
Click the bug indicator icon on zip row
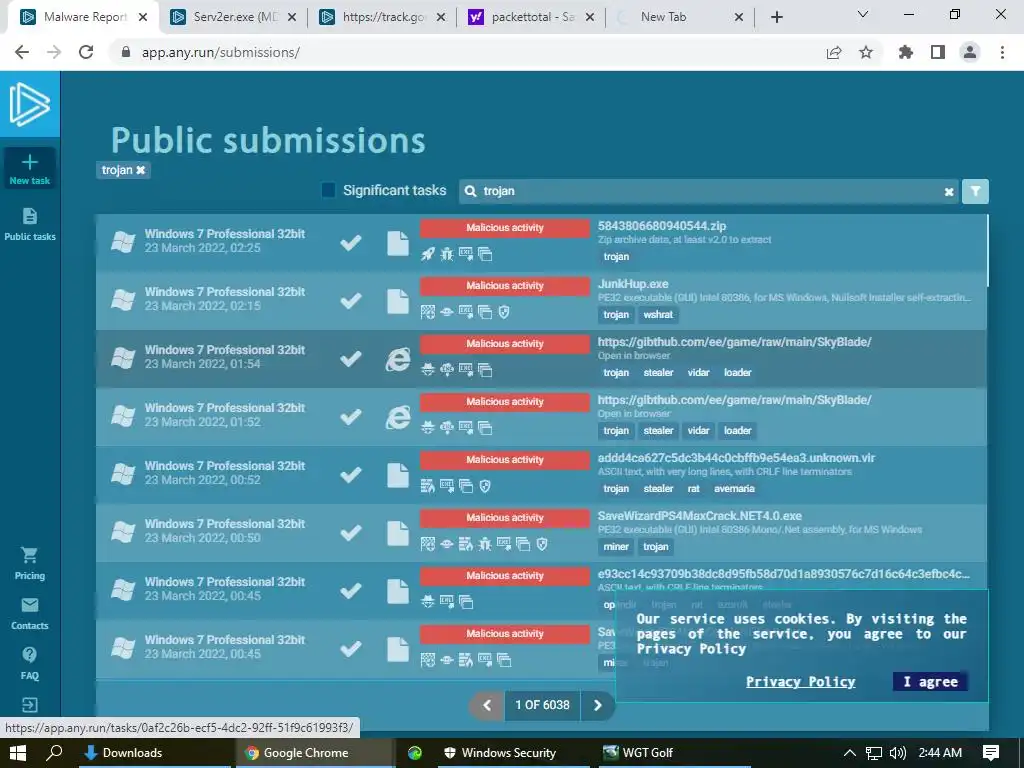pos(447,254)
